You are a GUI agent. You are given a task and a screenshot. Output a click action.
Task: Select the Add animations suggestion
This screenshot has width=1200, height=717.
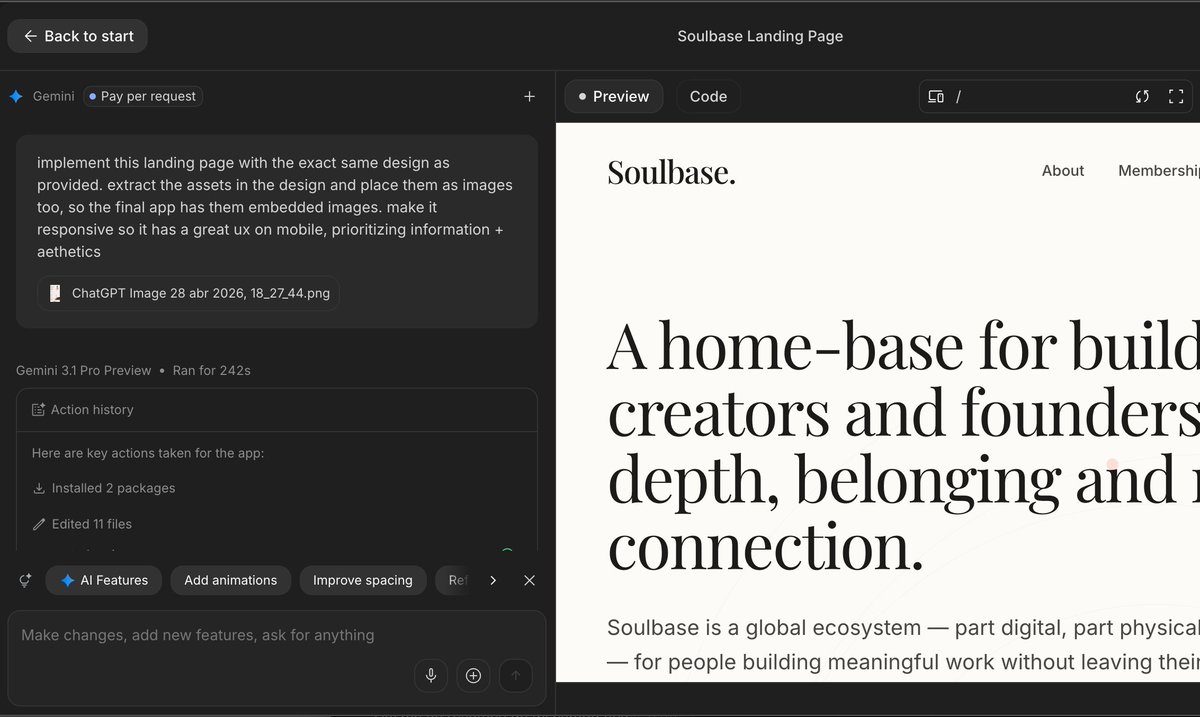pos(231,580)
